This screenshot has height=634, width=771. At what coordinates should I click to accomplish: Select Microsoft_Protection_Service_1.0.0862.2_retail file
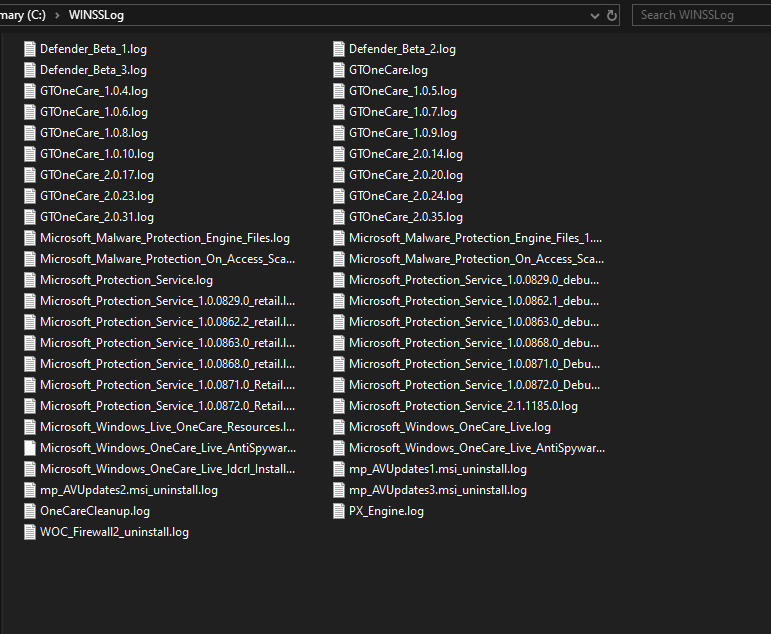pos(160,322)
